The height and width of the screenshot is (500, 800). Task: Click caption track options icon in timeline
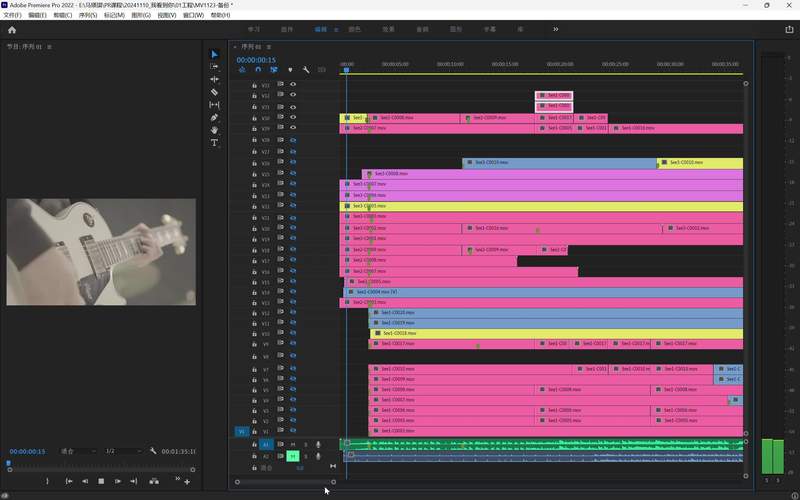321,69
